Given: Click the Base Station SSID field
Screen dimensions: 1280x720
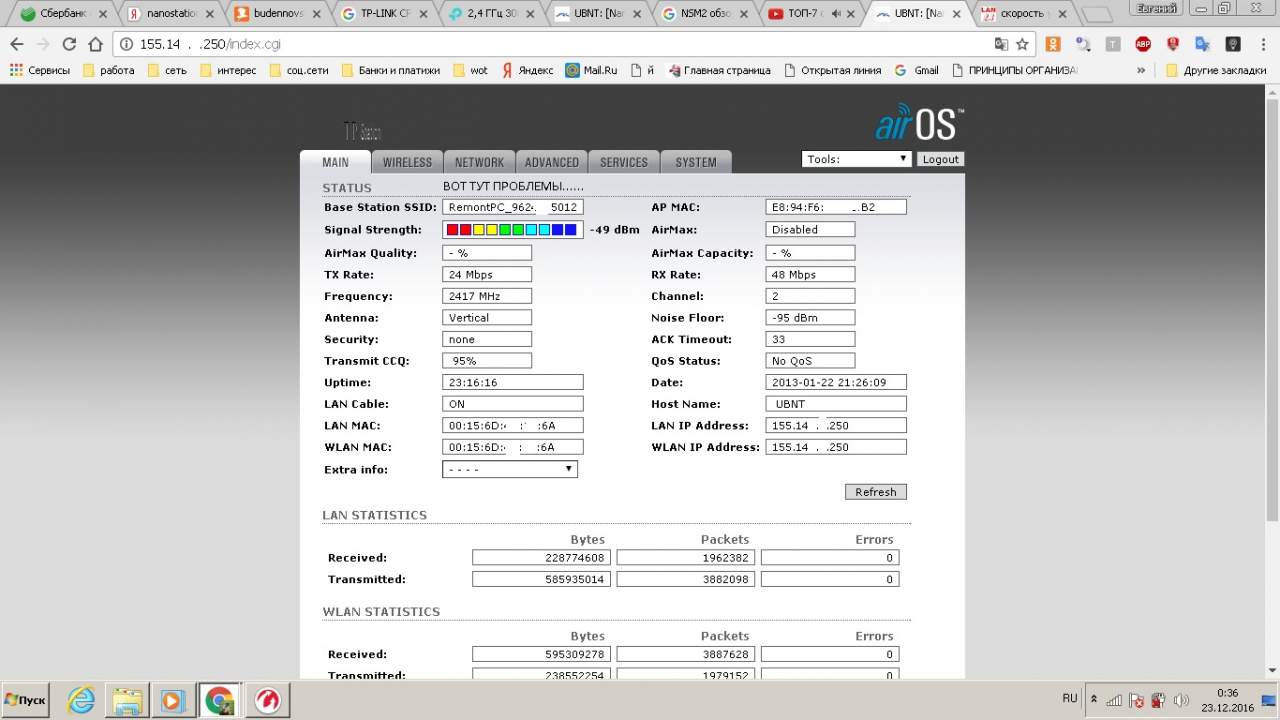Looking at the screenshot, I should coord(512,207).
